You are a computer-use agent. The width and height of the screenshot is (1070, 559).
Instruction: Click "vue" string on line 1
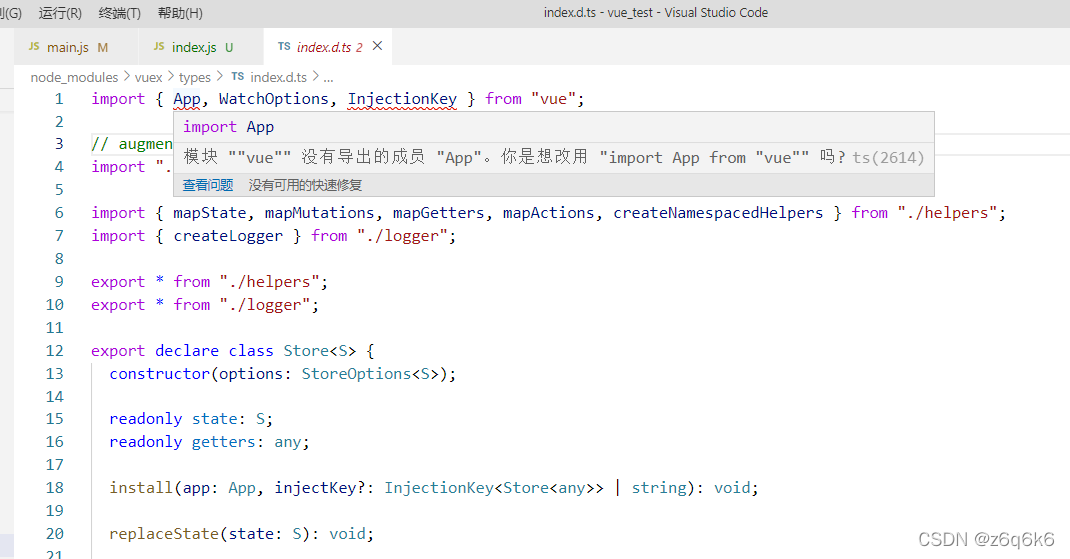(x=553, y=99)
